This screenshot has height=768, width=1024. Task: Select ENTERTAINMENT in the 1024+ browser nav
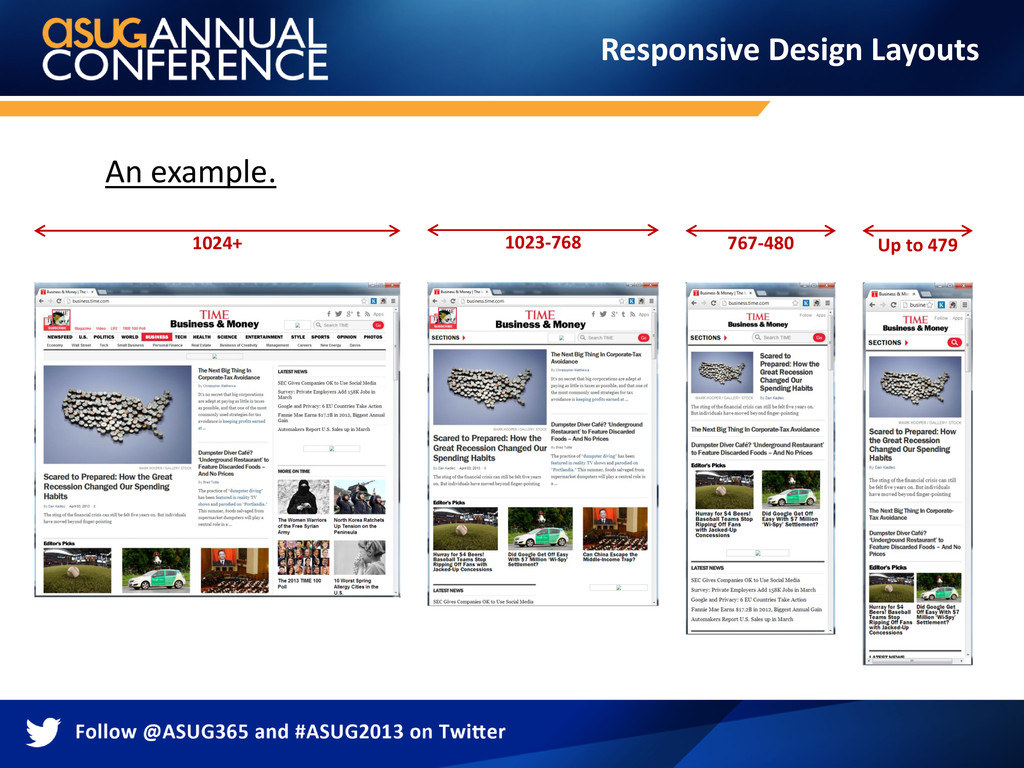(264, 337)
